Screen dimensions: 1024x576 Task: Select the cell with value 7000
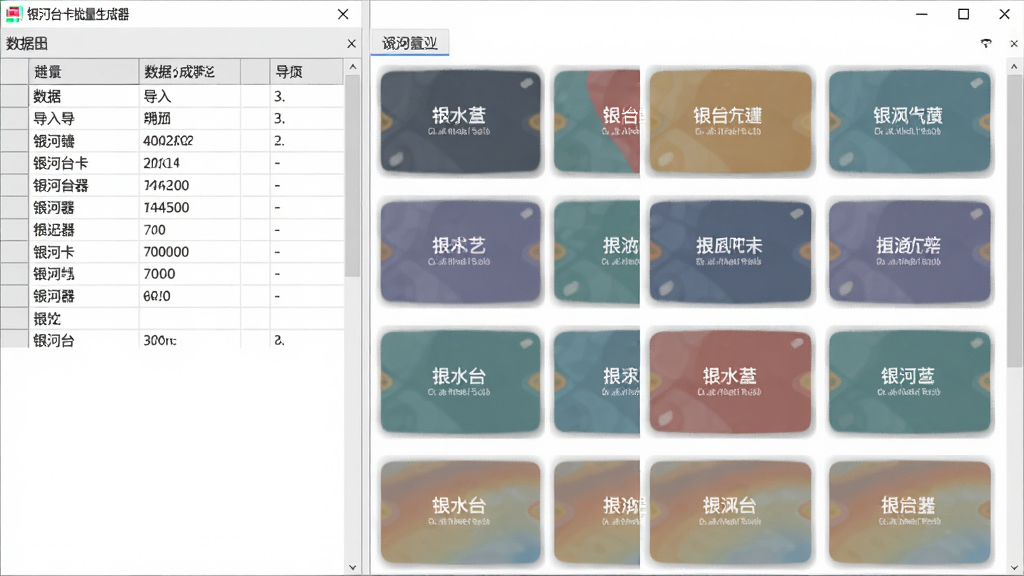pyautogui.click(x=189, y=274)
